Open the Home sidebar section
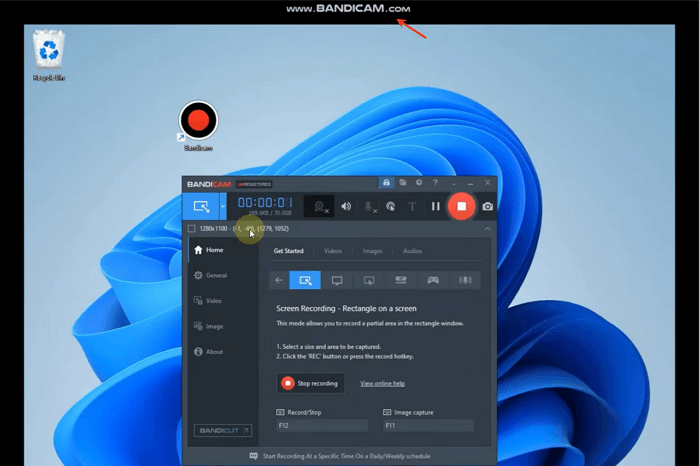The width and height of the screenshot is (700, 466). (x=223, y=250)
